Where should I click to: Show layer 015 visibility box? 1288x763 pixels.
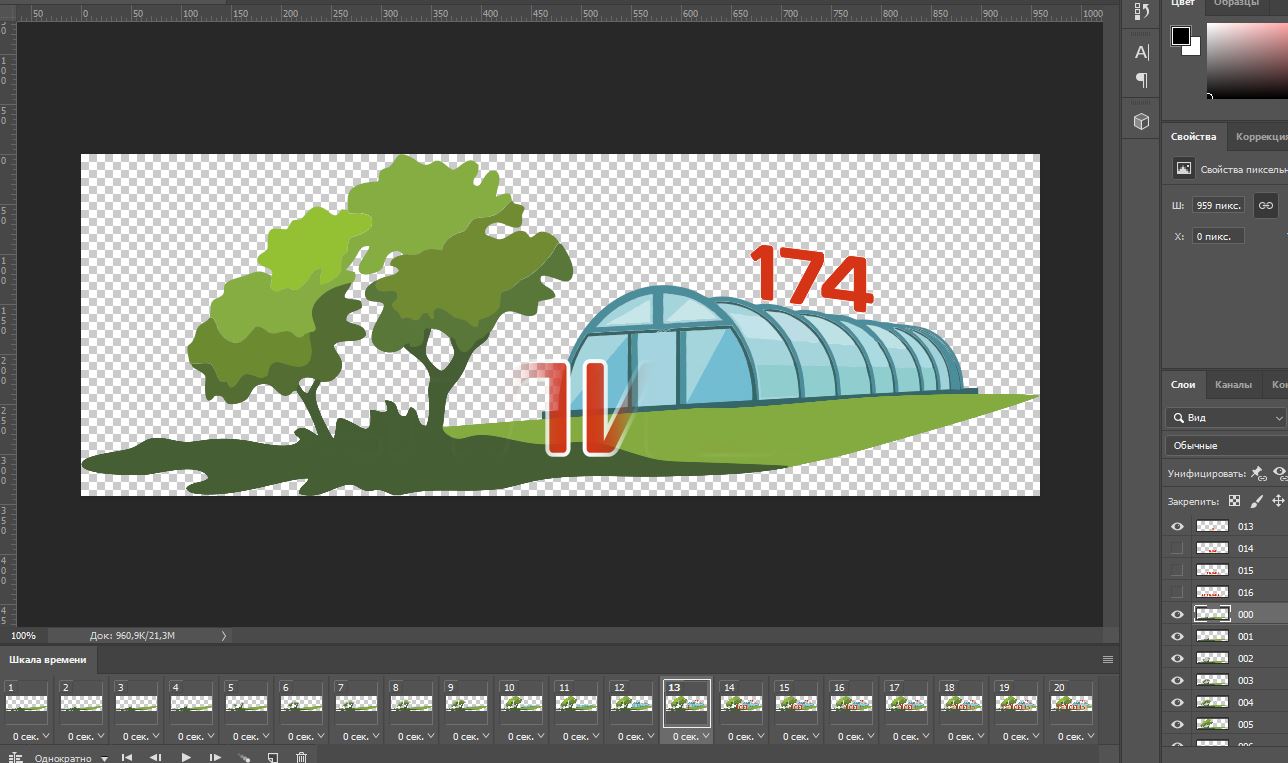coord(1177,570)
